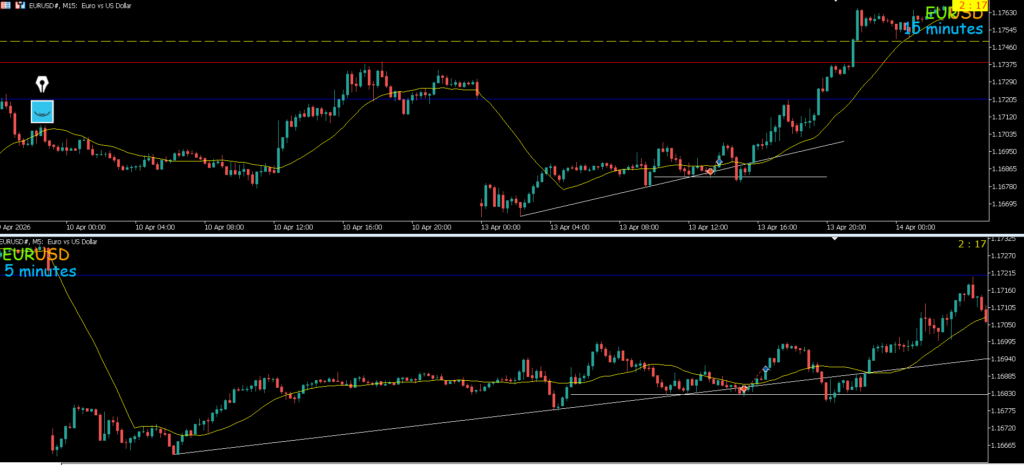1024x465 pixels.
Task: Select the red diamond marker on M5 chart
Action: coord(743,389)
